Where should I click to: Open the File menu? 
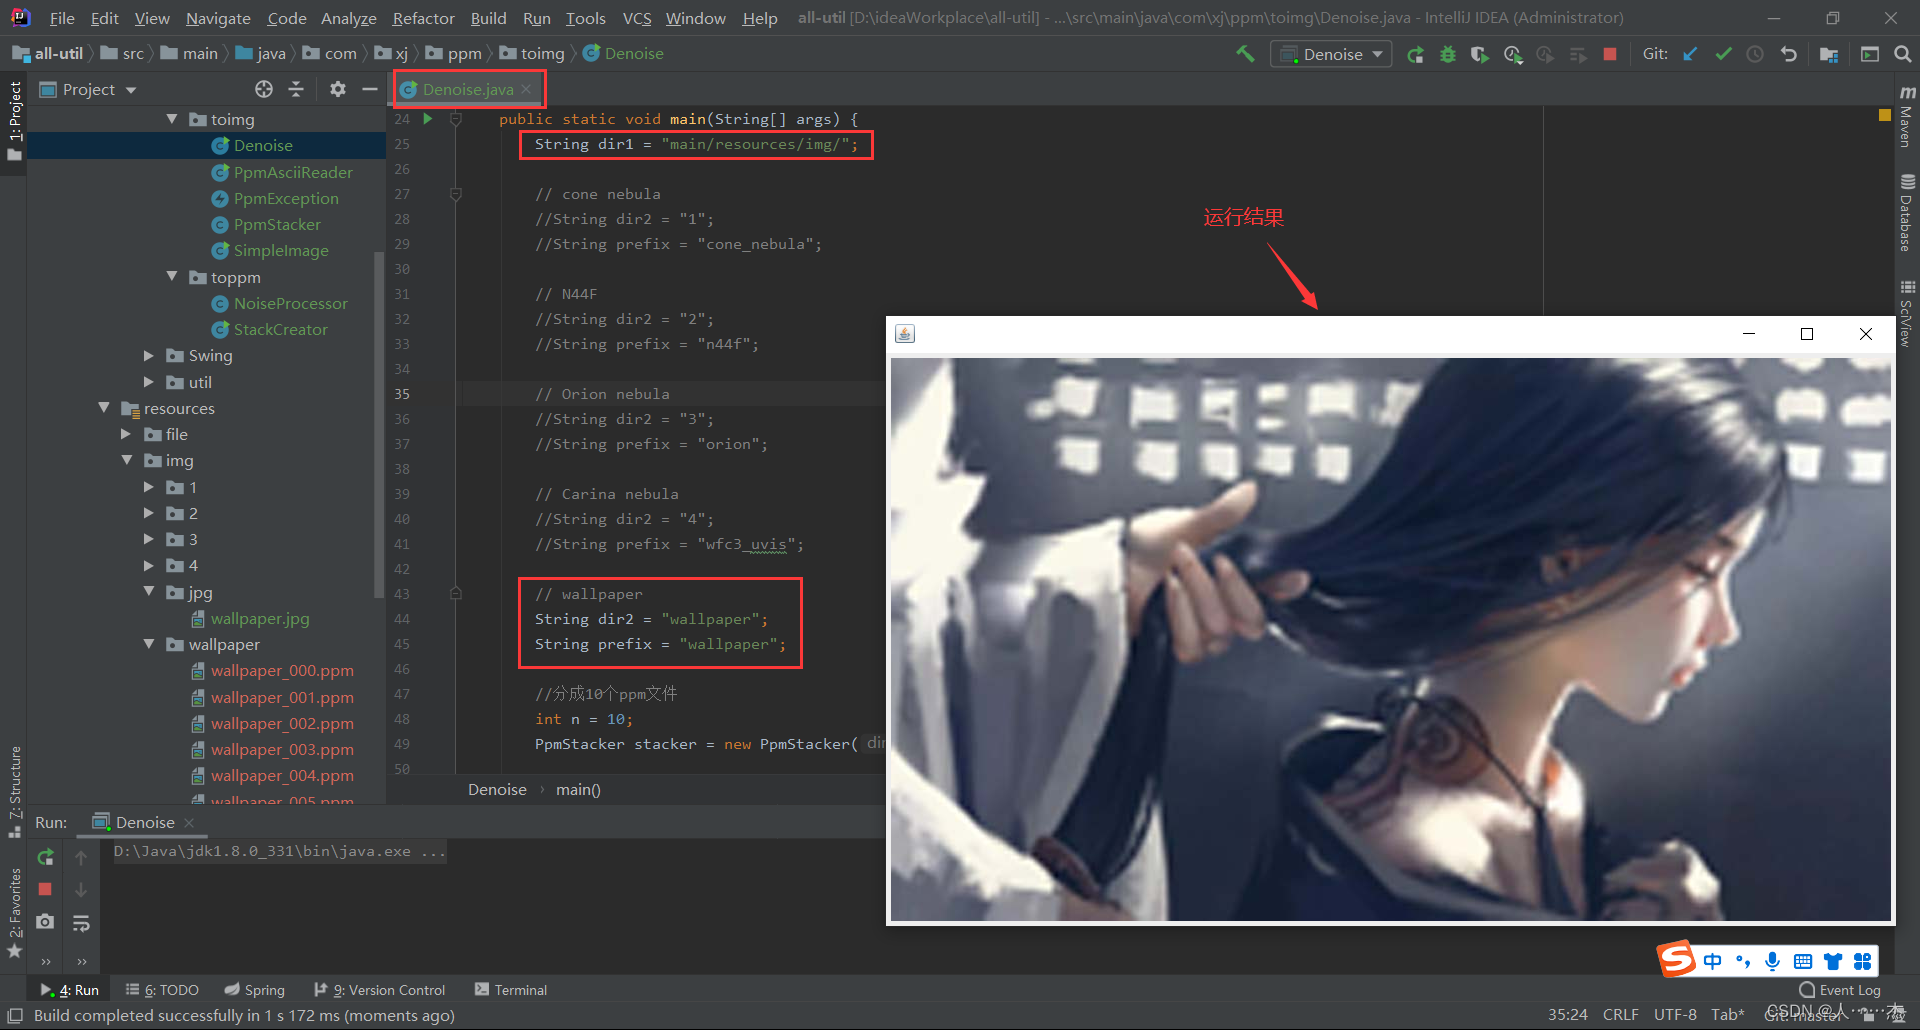pos(62,18)
